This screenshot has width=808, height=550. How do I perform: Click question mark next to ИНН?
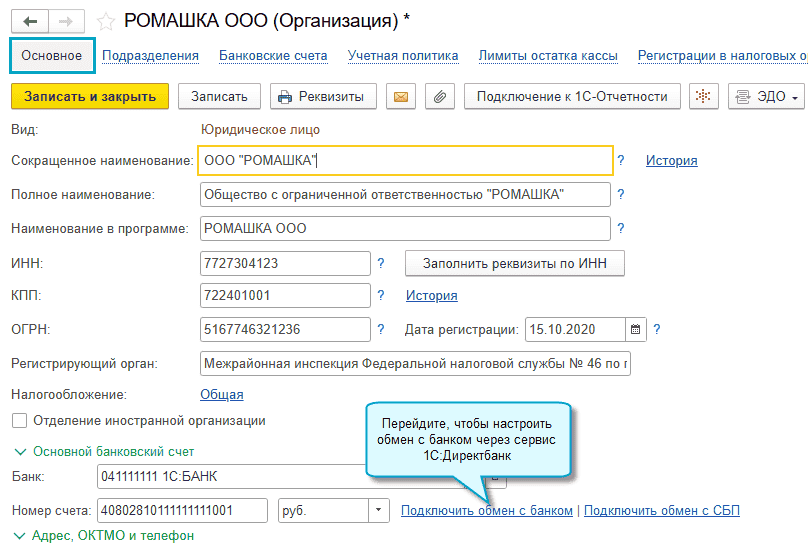380,263
